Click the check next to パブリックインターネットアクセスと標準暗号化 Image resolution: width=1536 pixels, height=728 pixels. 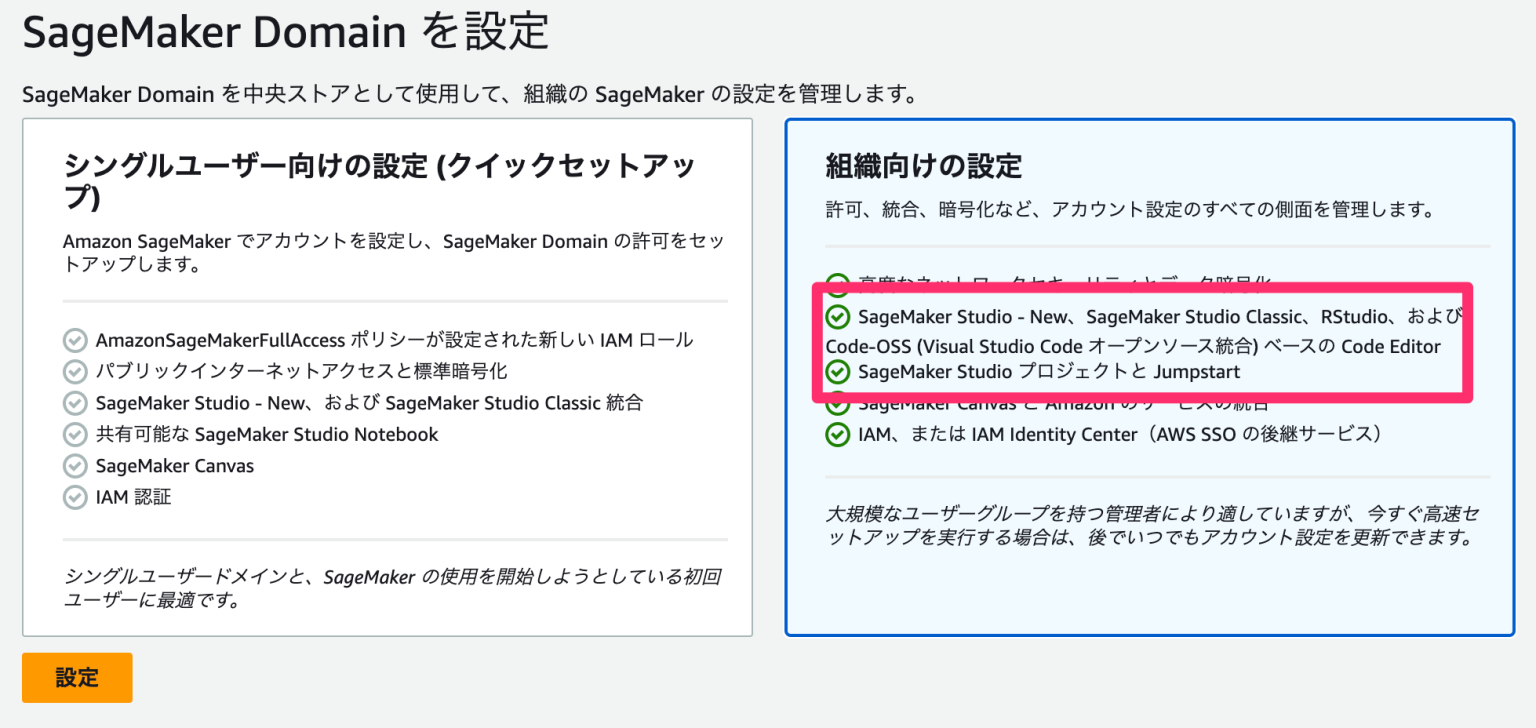(x=75, y=371)
